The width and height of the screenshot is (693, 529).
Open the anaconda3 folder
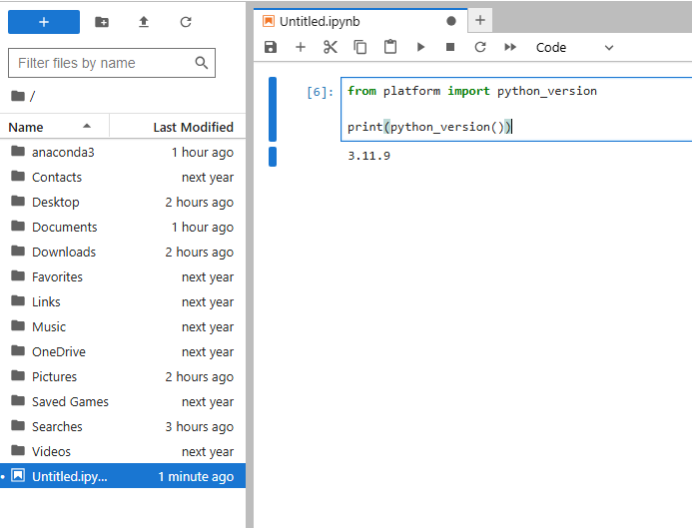coord(62,152)
